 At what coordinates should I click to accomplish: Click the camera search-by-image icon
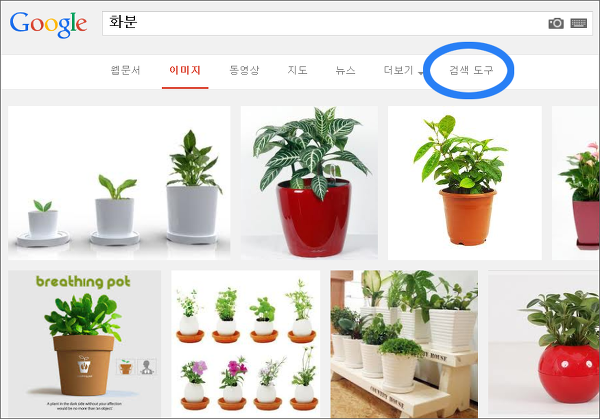[x=556, y=23]
